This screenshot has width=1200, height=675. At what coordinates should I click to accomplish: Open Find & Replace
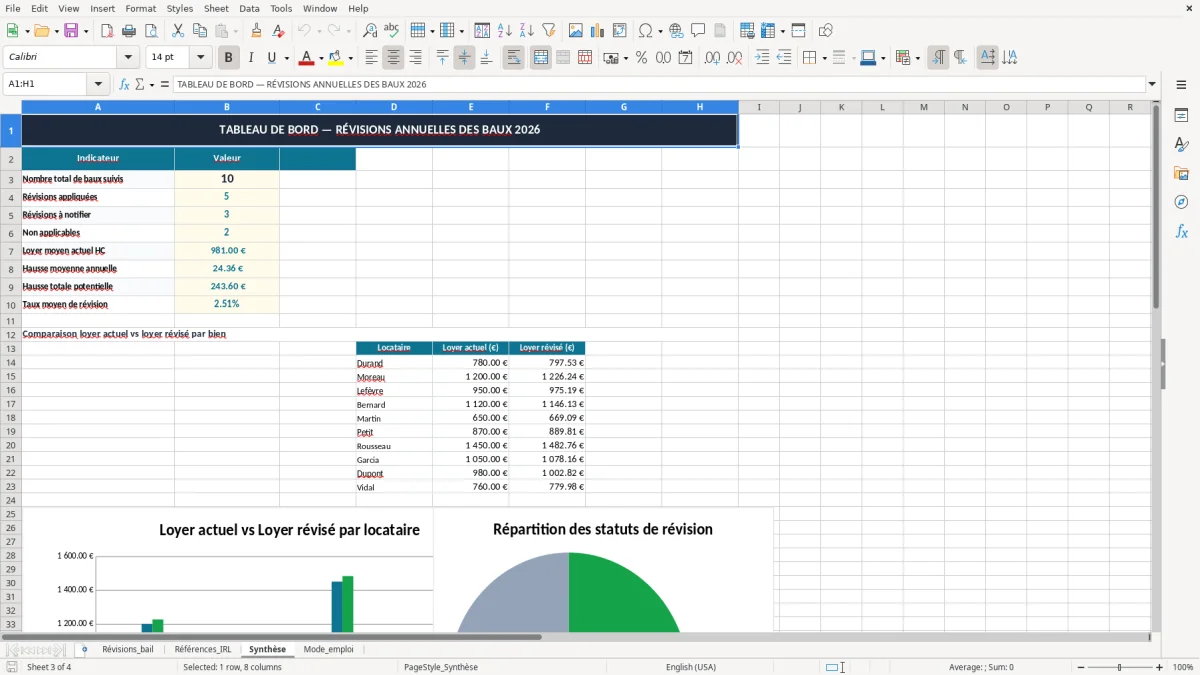tap(370, 31)
